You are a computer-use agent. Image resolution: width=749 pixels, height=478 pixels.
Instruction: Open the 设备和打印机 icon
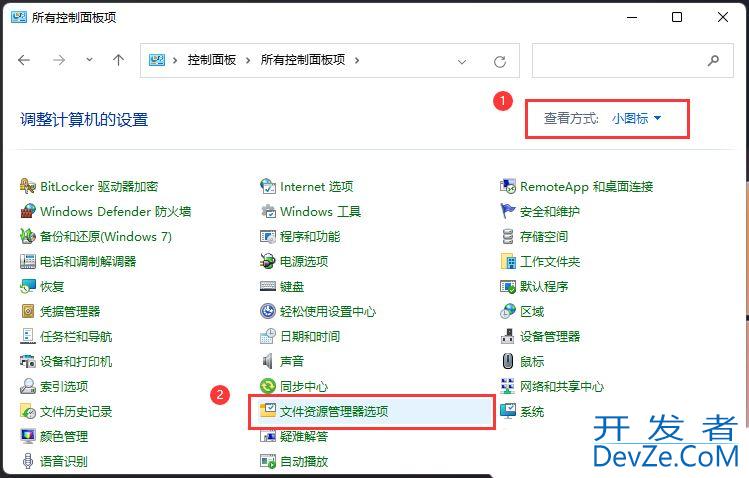[28, 361]
